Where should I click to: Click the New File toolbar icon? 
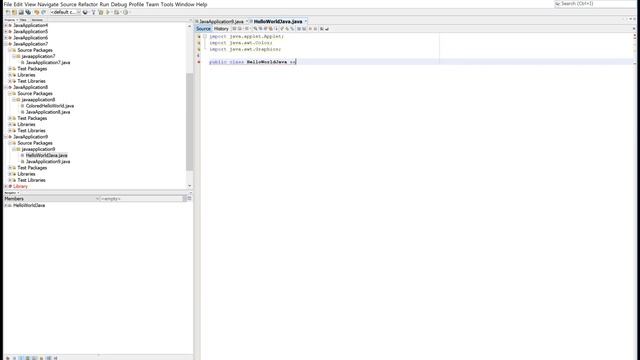click(7, 12)
